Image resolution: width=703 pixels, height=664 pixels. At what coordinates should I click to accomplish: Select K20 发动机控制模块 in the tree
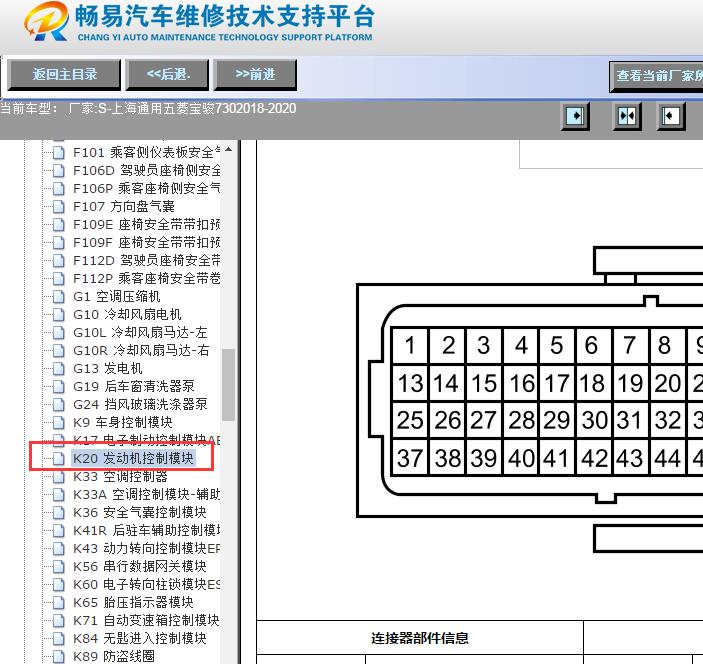(133, 458)
